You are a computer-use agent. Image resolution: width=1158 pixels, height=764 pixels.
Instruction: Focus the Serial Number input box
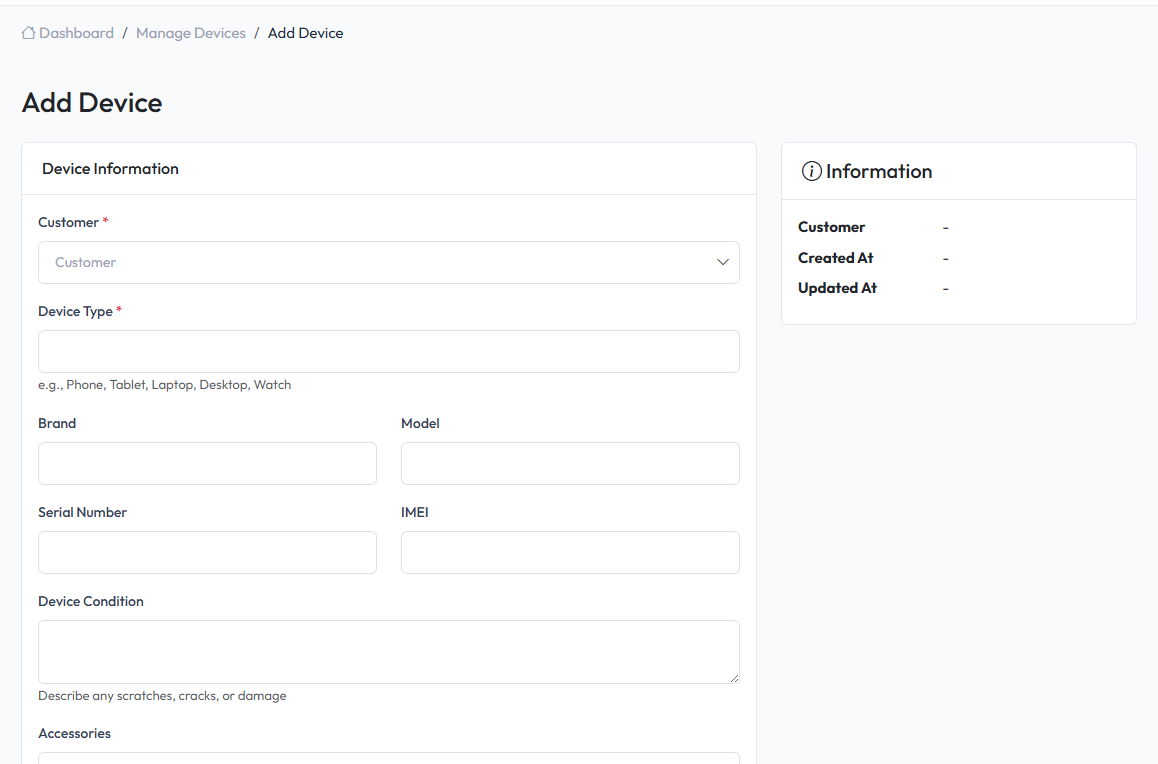(x=207, y=553)
